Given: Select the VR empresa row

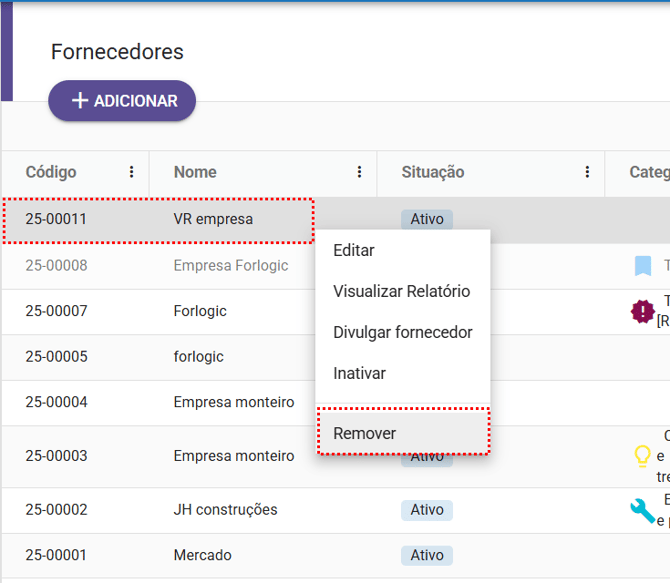Looking at the screenshot, I should point(213,219).
